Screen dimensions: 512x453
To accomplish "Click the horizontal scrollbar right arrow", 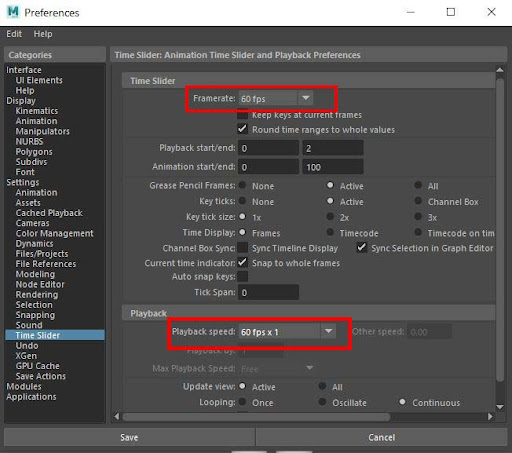I will (490, 416).
